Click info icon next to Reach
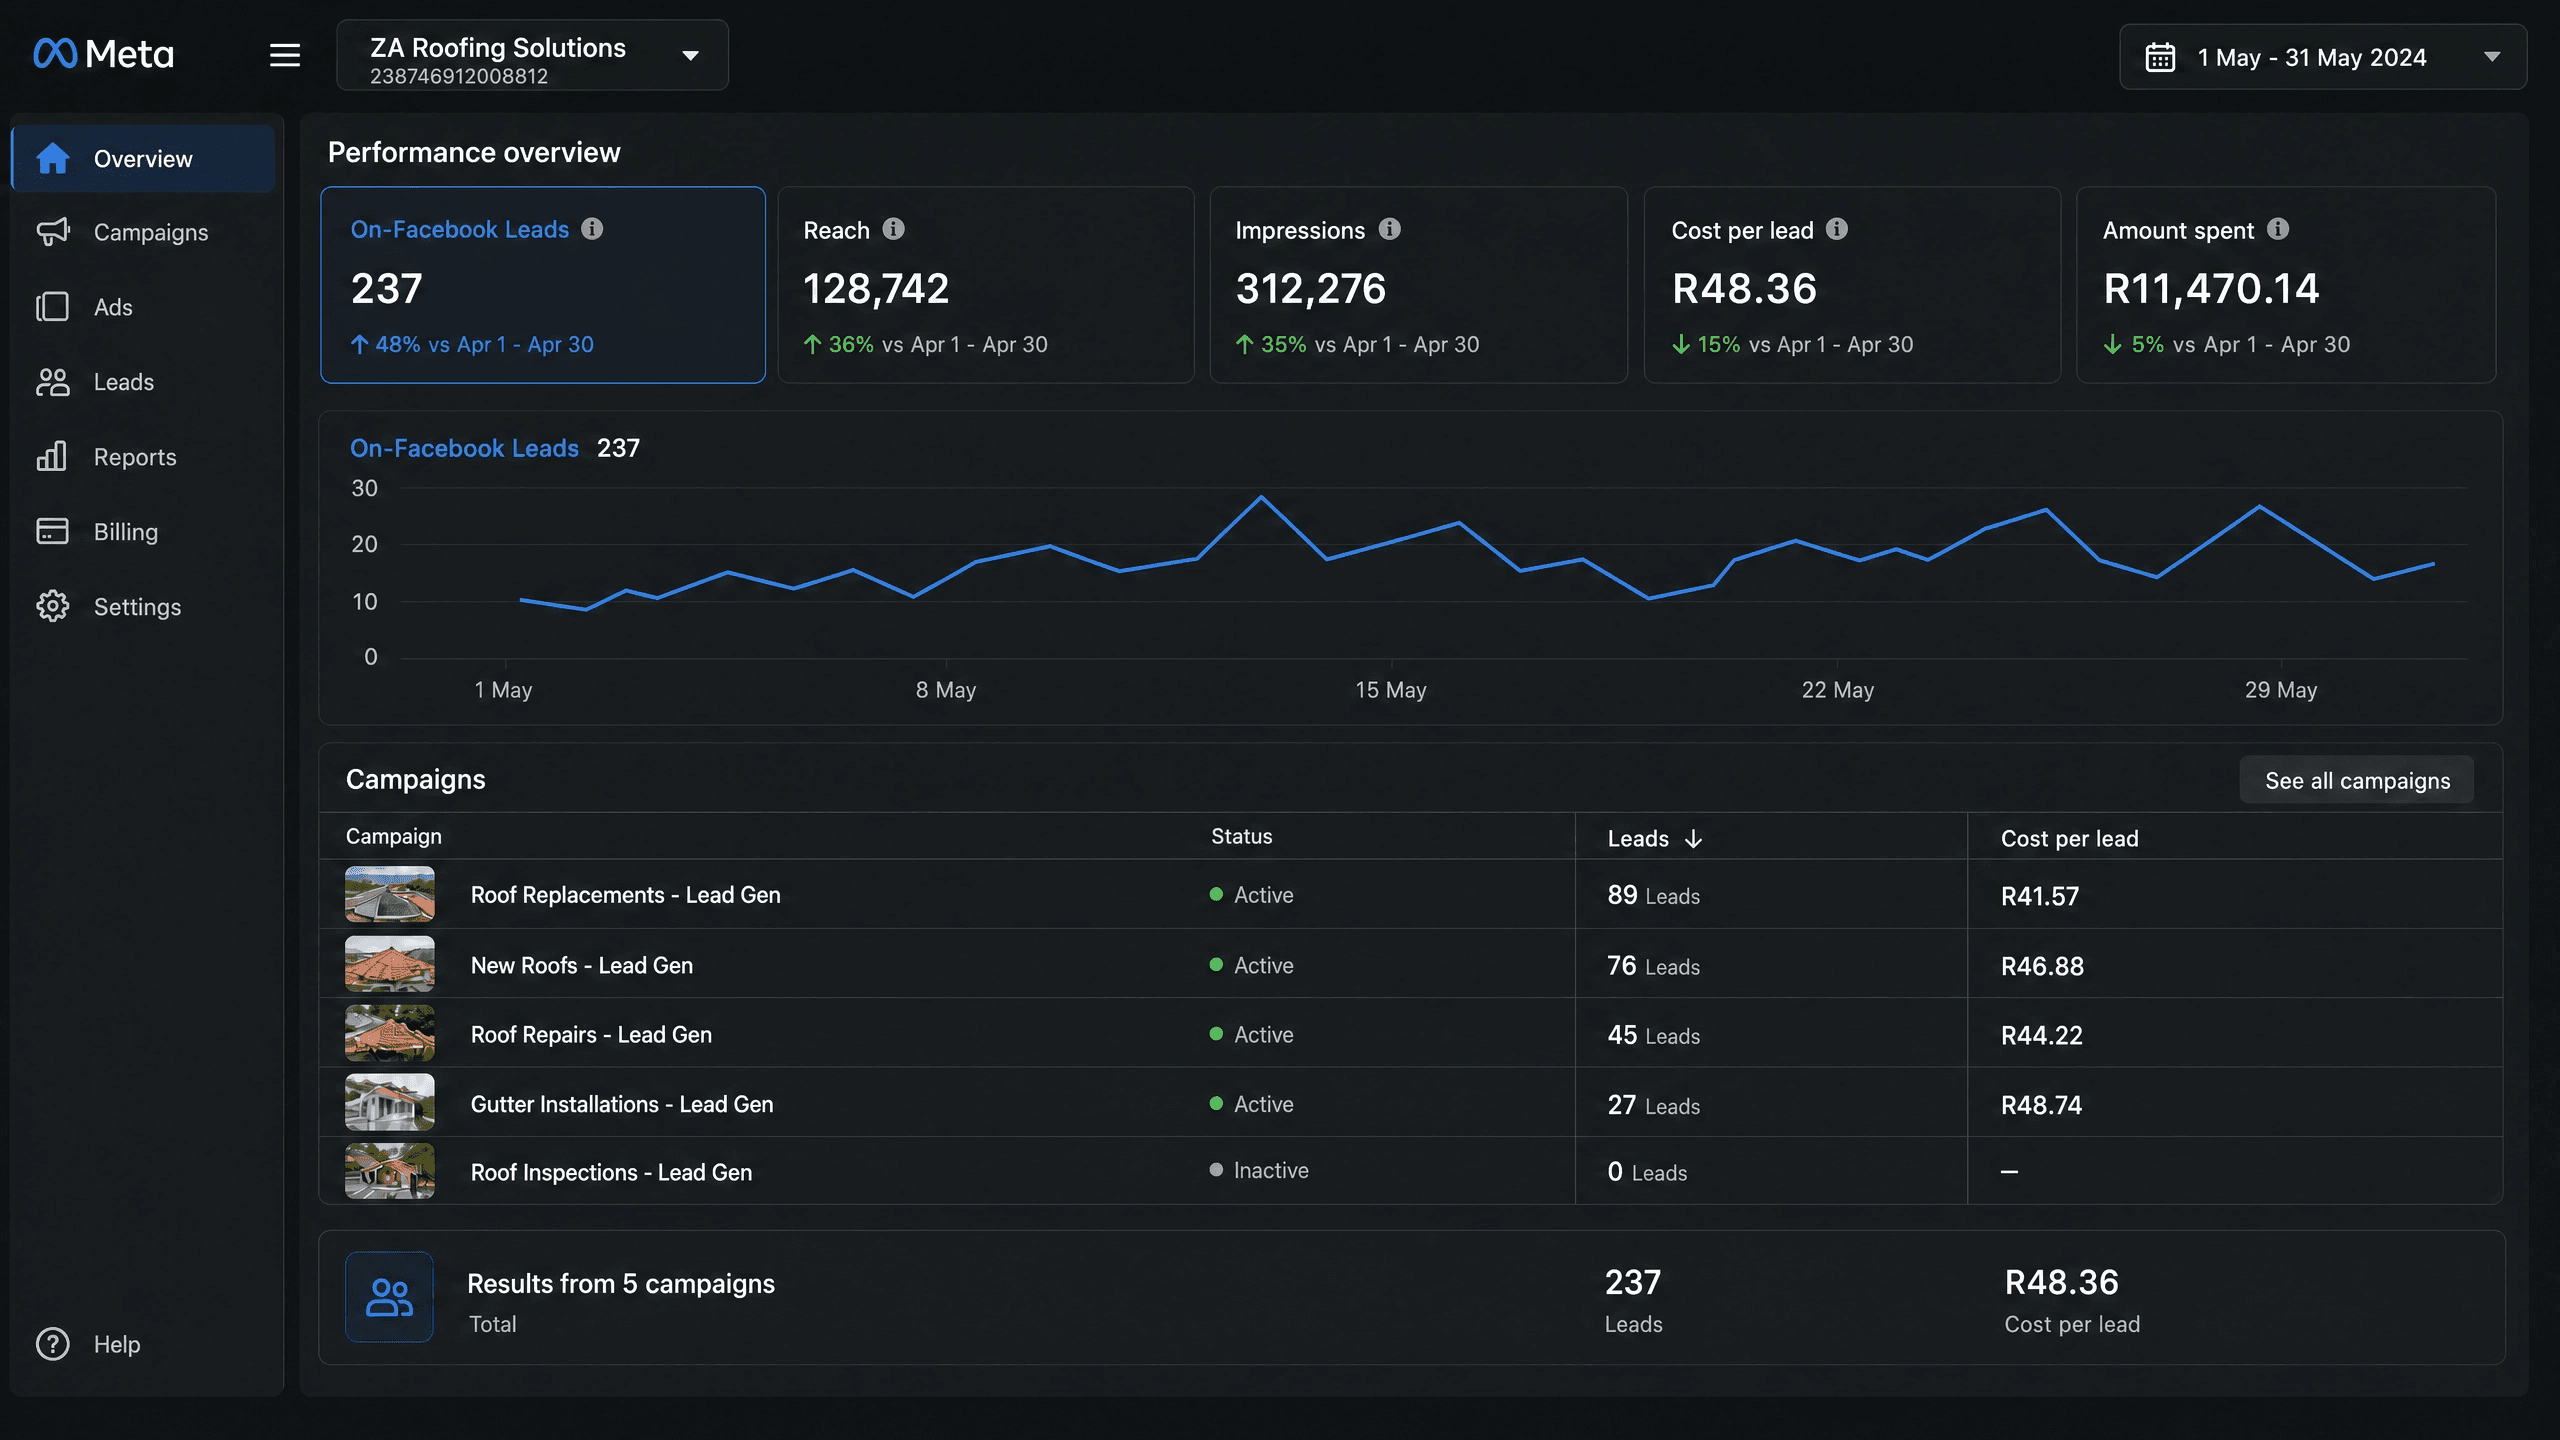The height and width of the screenshot is (1440, 2560). coord(893,229)
